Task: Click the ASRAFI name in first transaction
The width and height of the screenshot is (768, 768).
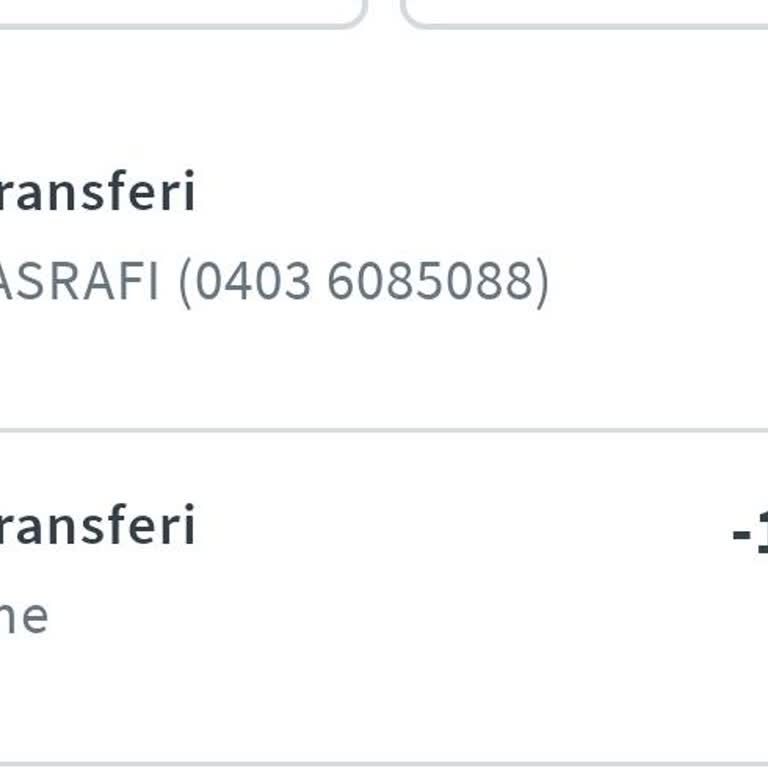Action: click(78, 282)
